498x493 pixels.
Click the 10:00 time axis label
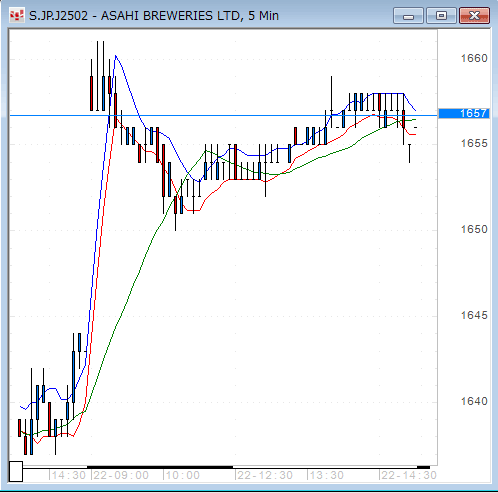pos(182,475)
